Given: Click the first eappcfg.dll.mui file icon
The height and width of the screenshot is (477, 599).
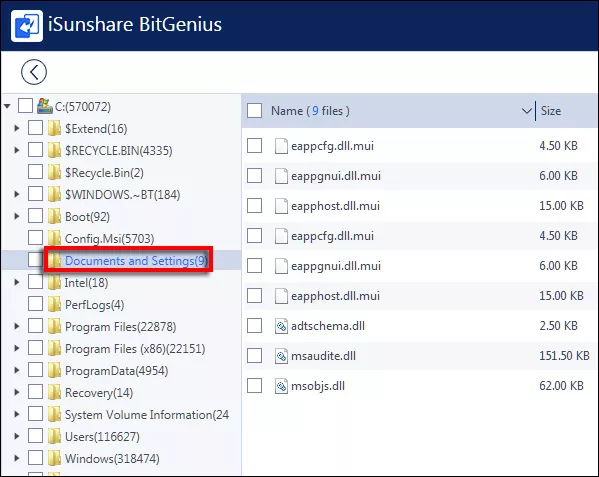Looking at the screenshot, I should [281, 146].
